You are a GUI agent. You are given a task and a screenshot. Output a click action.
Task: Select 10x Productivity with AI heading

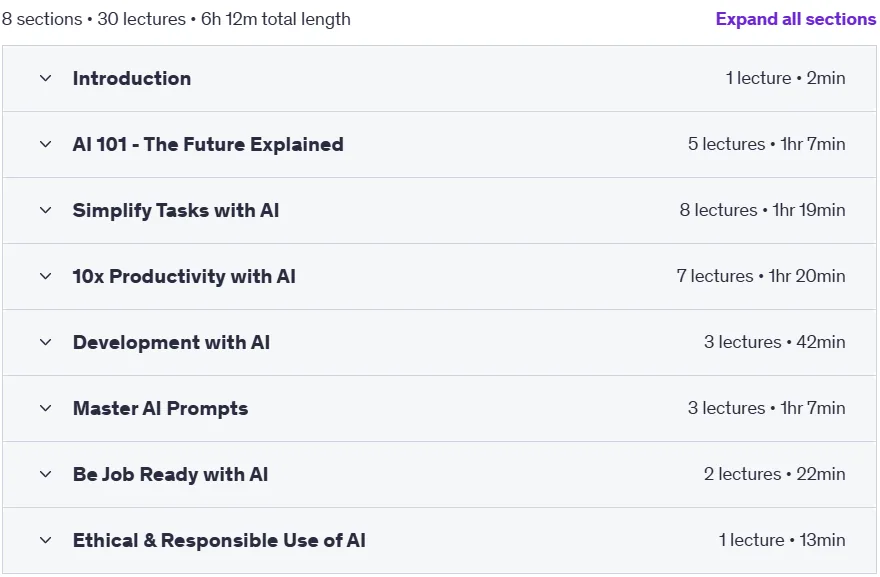pos(184,276)
